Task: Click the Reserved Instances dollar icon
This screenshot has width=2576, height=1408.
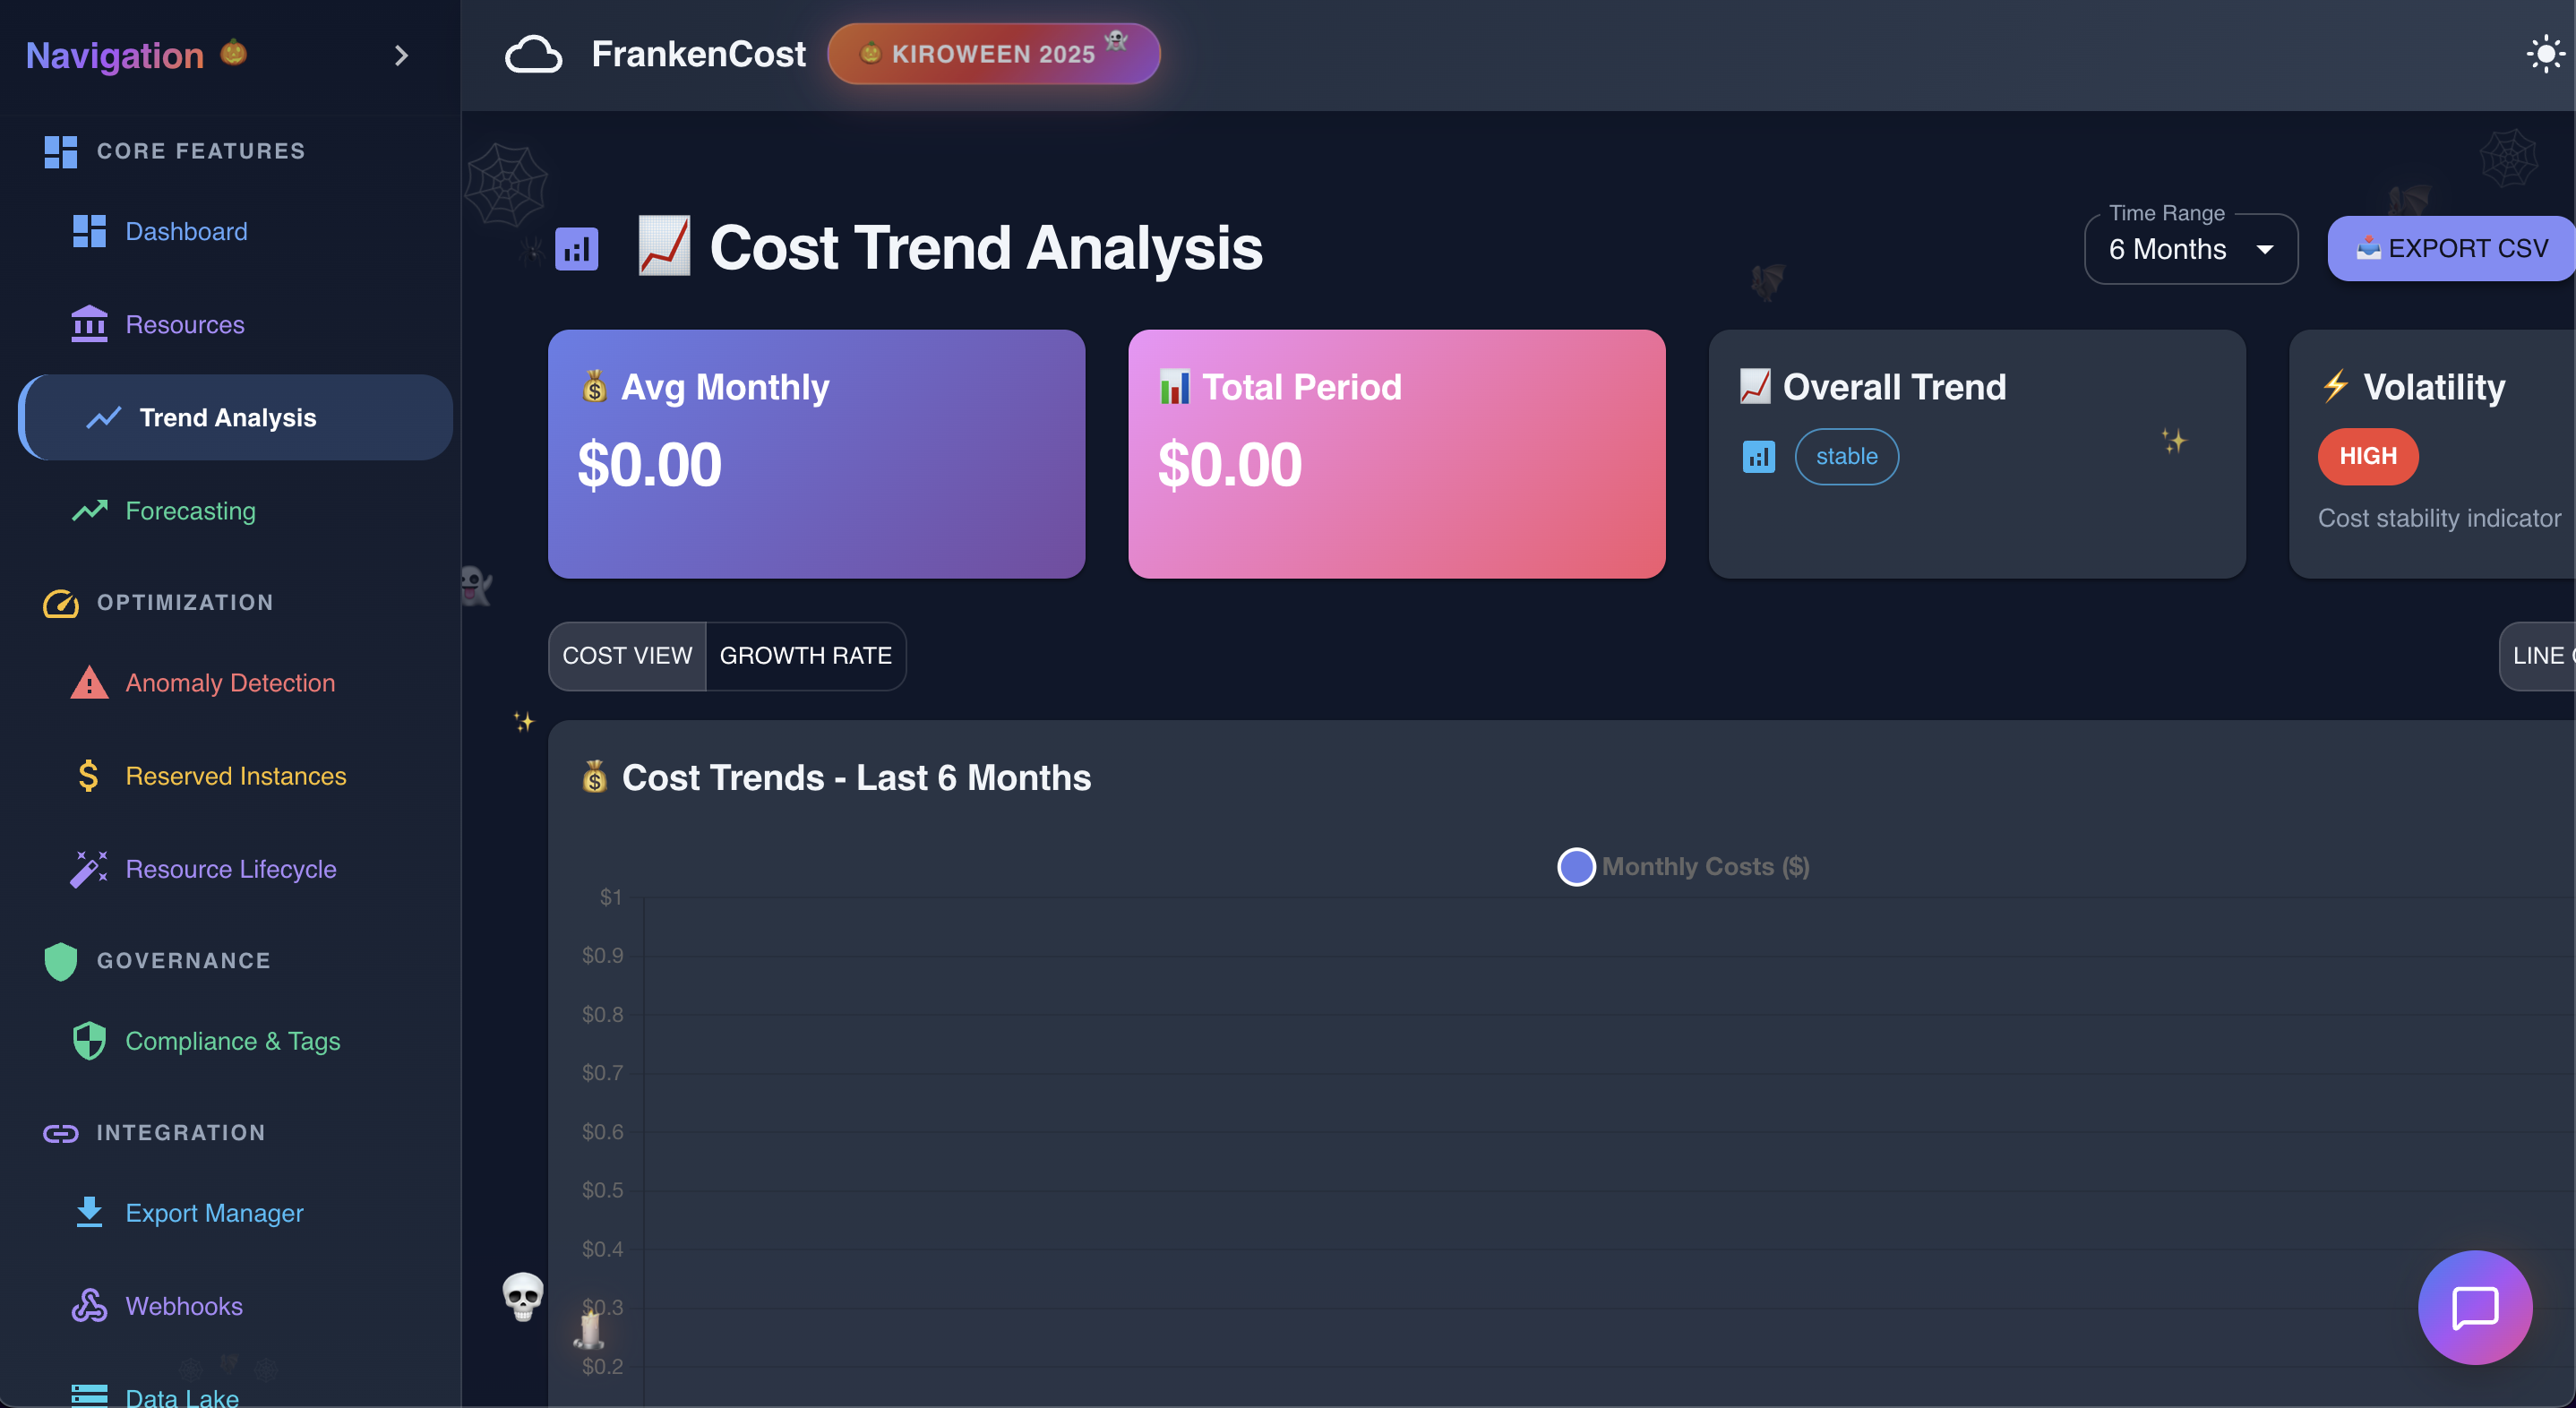Action: click(89, 776)
